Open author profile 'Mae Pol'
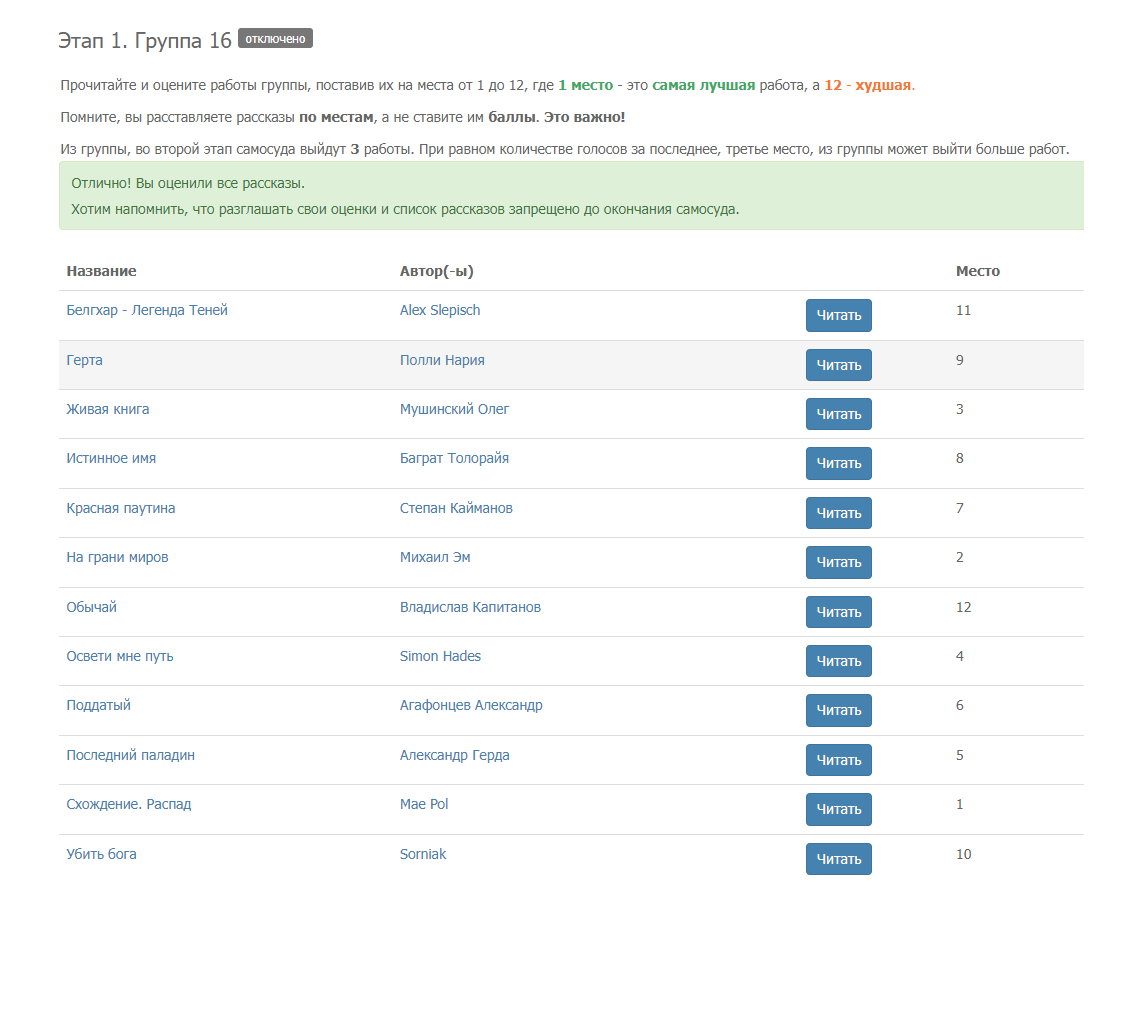 [x=424, y=804]
